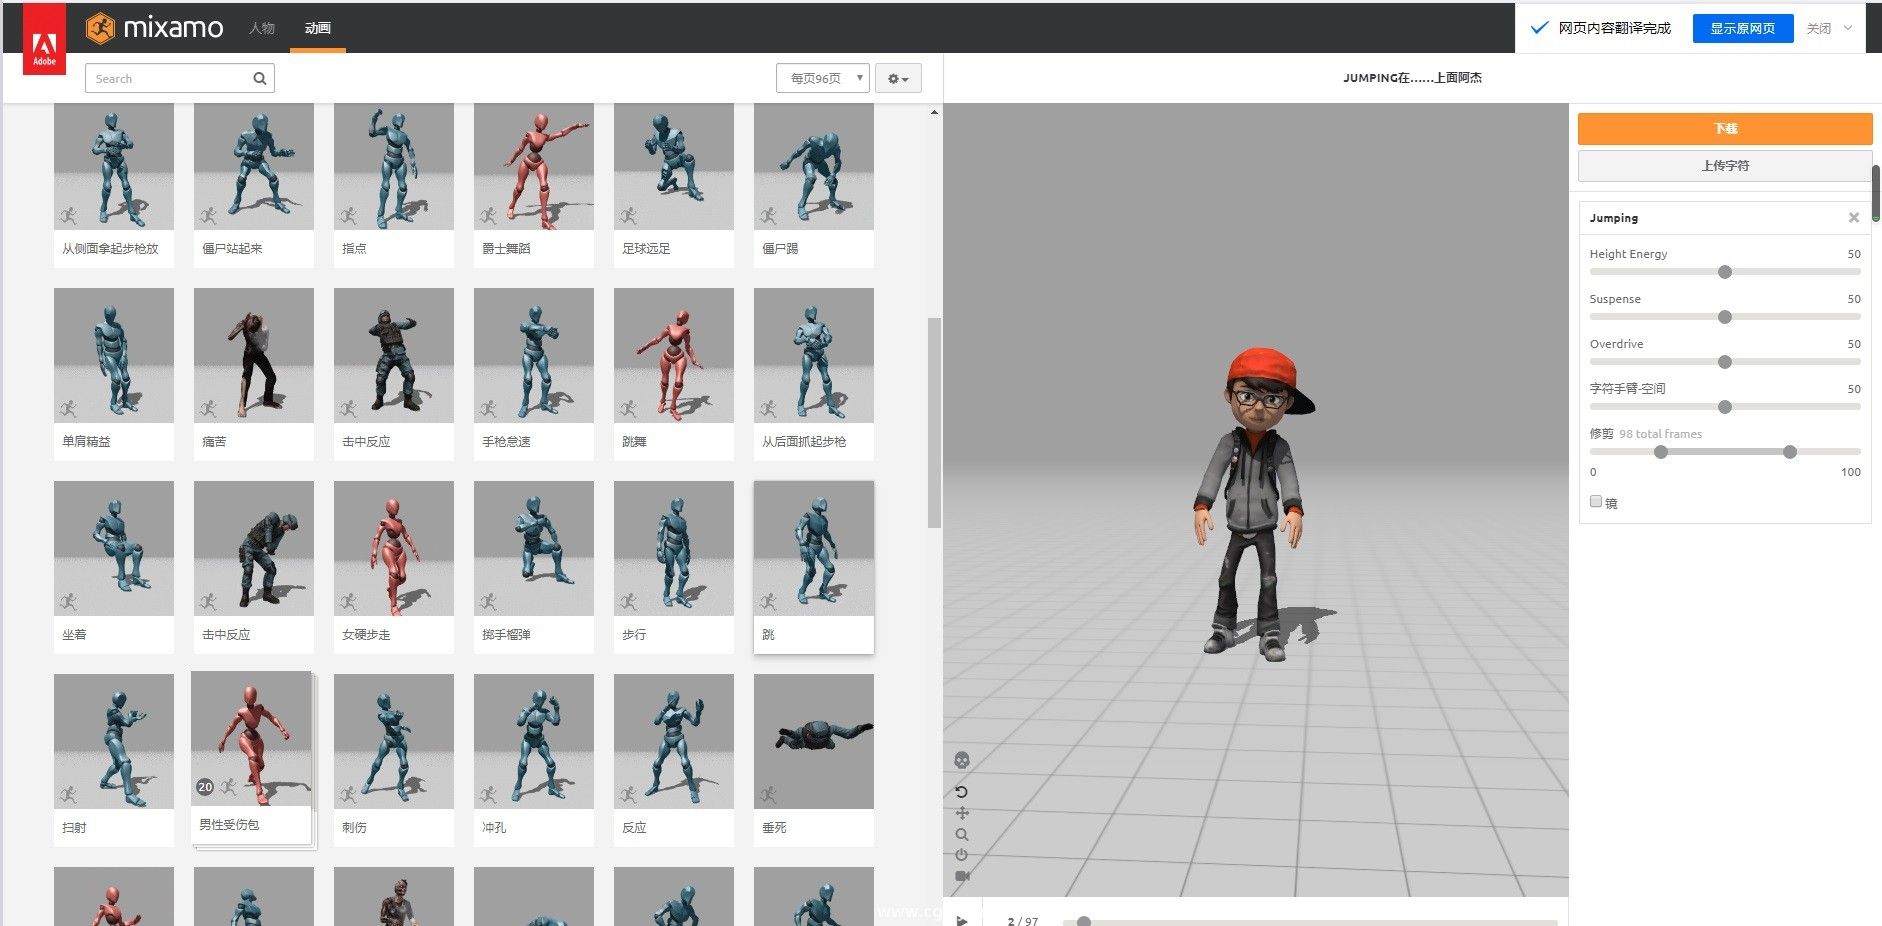This screenshot has width=1882, height=926.
Task: Close the Jumping settings panel
Action: (x=1854, y=217)
